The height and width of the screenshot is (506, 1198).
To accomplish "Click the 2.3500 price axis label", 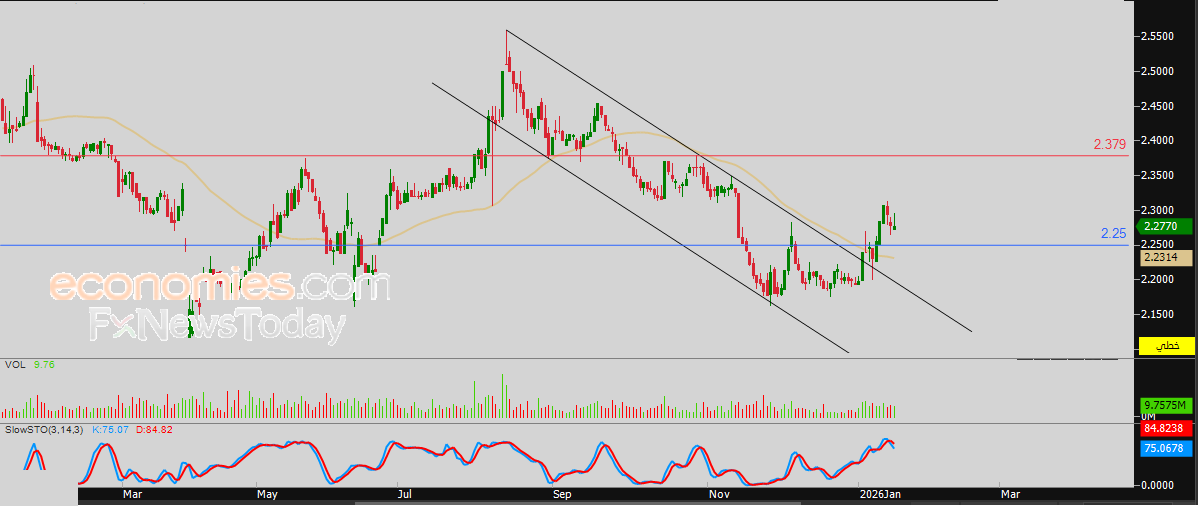I will click(x=1158, y=175).
